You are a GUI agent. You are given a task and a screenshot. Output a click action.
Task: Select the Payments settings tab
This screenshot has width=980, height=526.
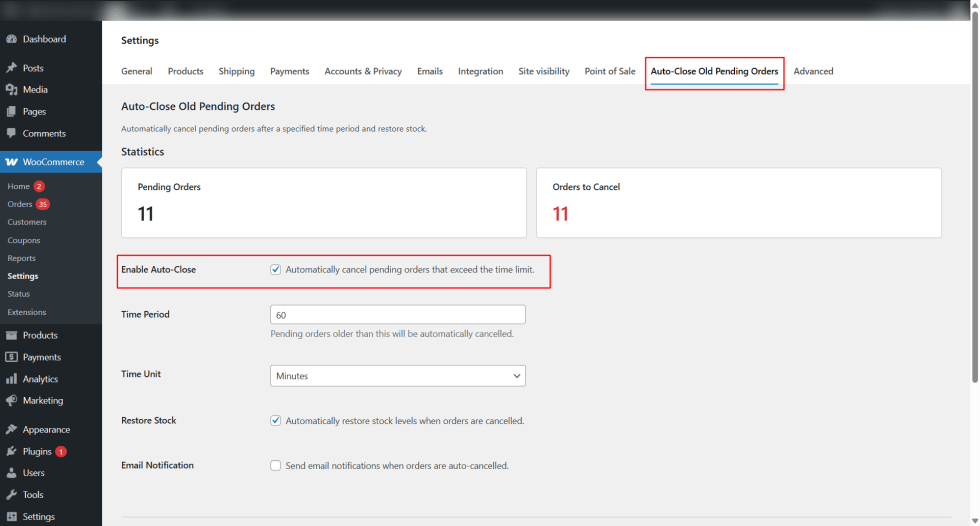click(x=289, y=72)
